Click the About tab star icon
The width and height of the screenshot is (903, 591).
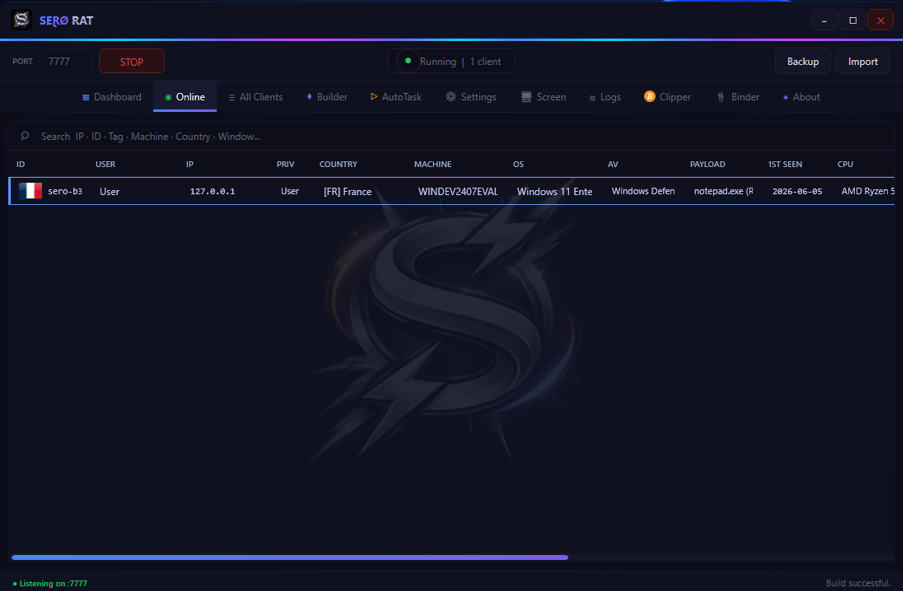(x=786, y=97)
